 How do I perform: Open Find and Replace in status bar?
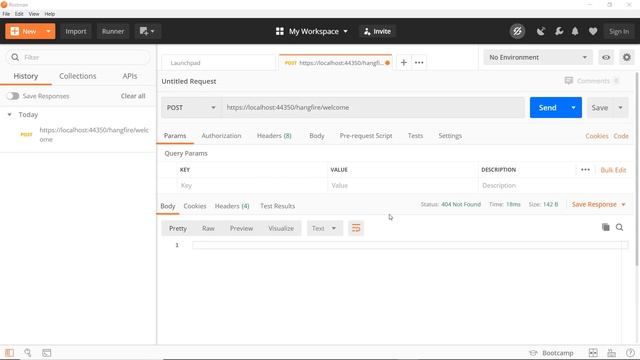click(x=28, y=353)
